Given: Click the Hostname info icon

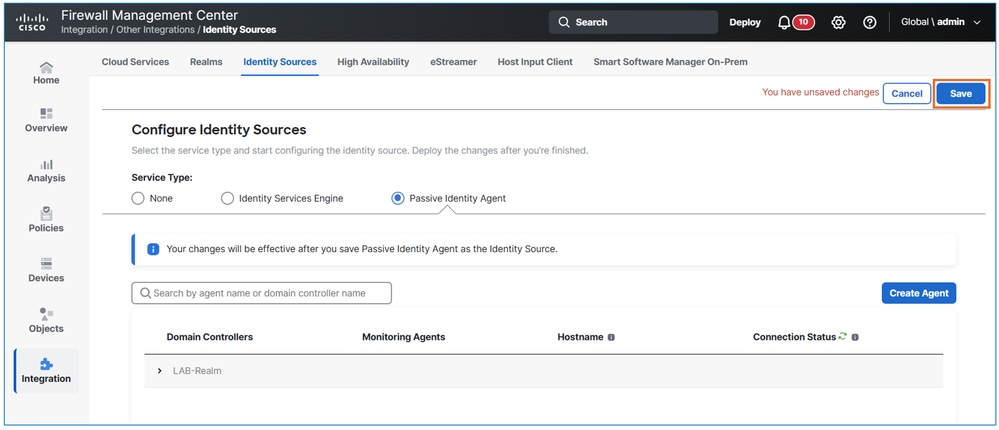Looking at the screenshot, I should pyautogui.click(x=611, y=337).
